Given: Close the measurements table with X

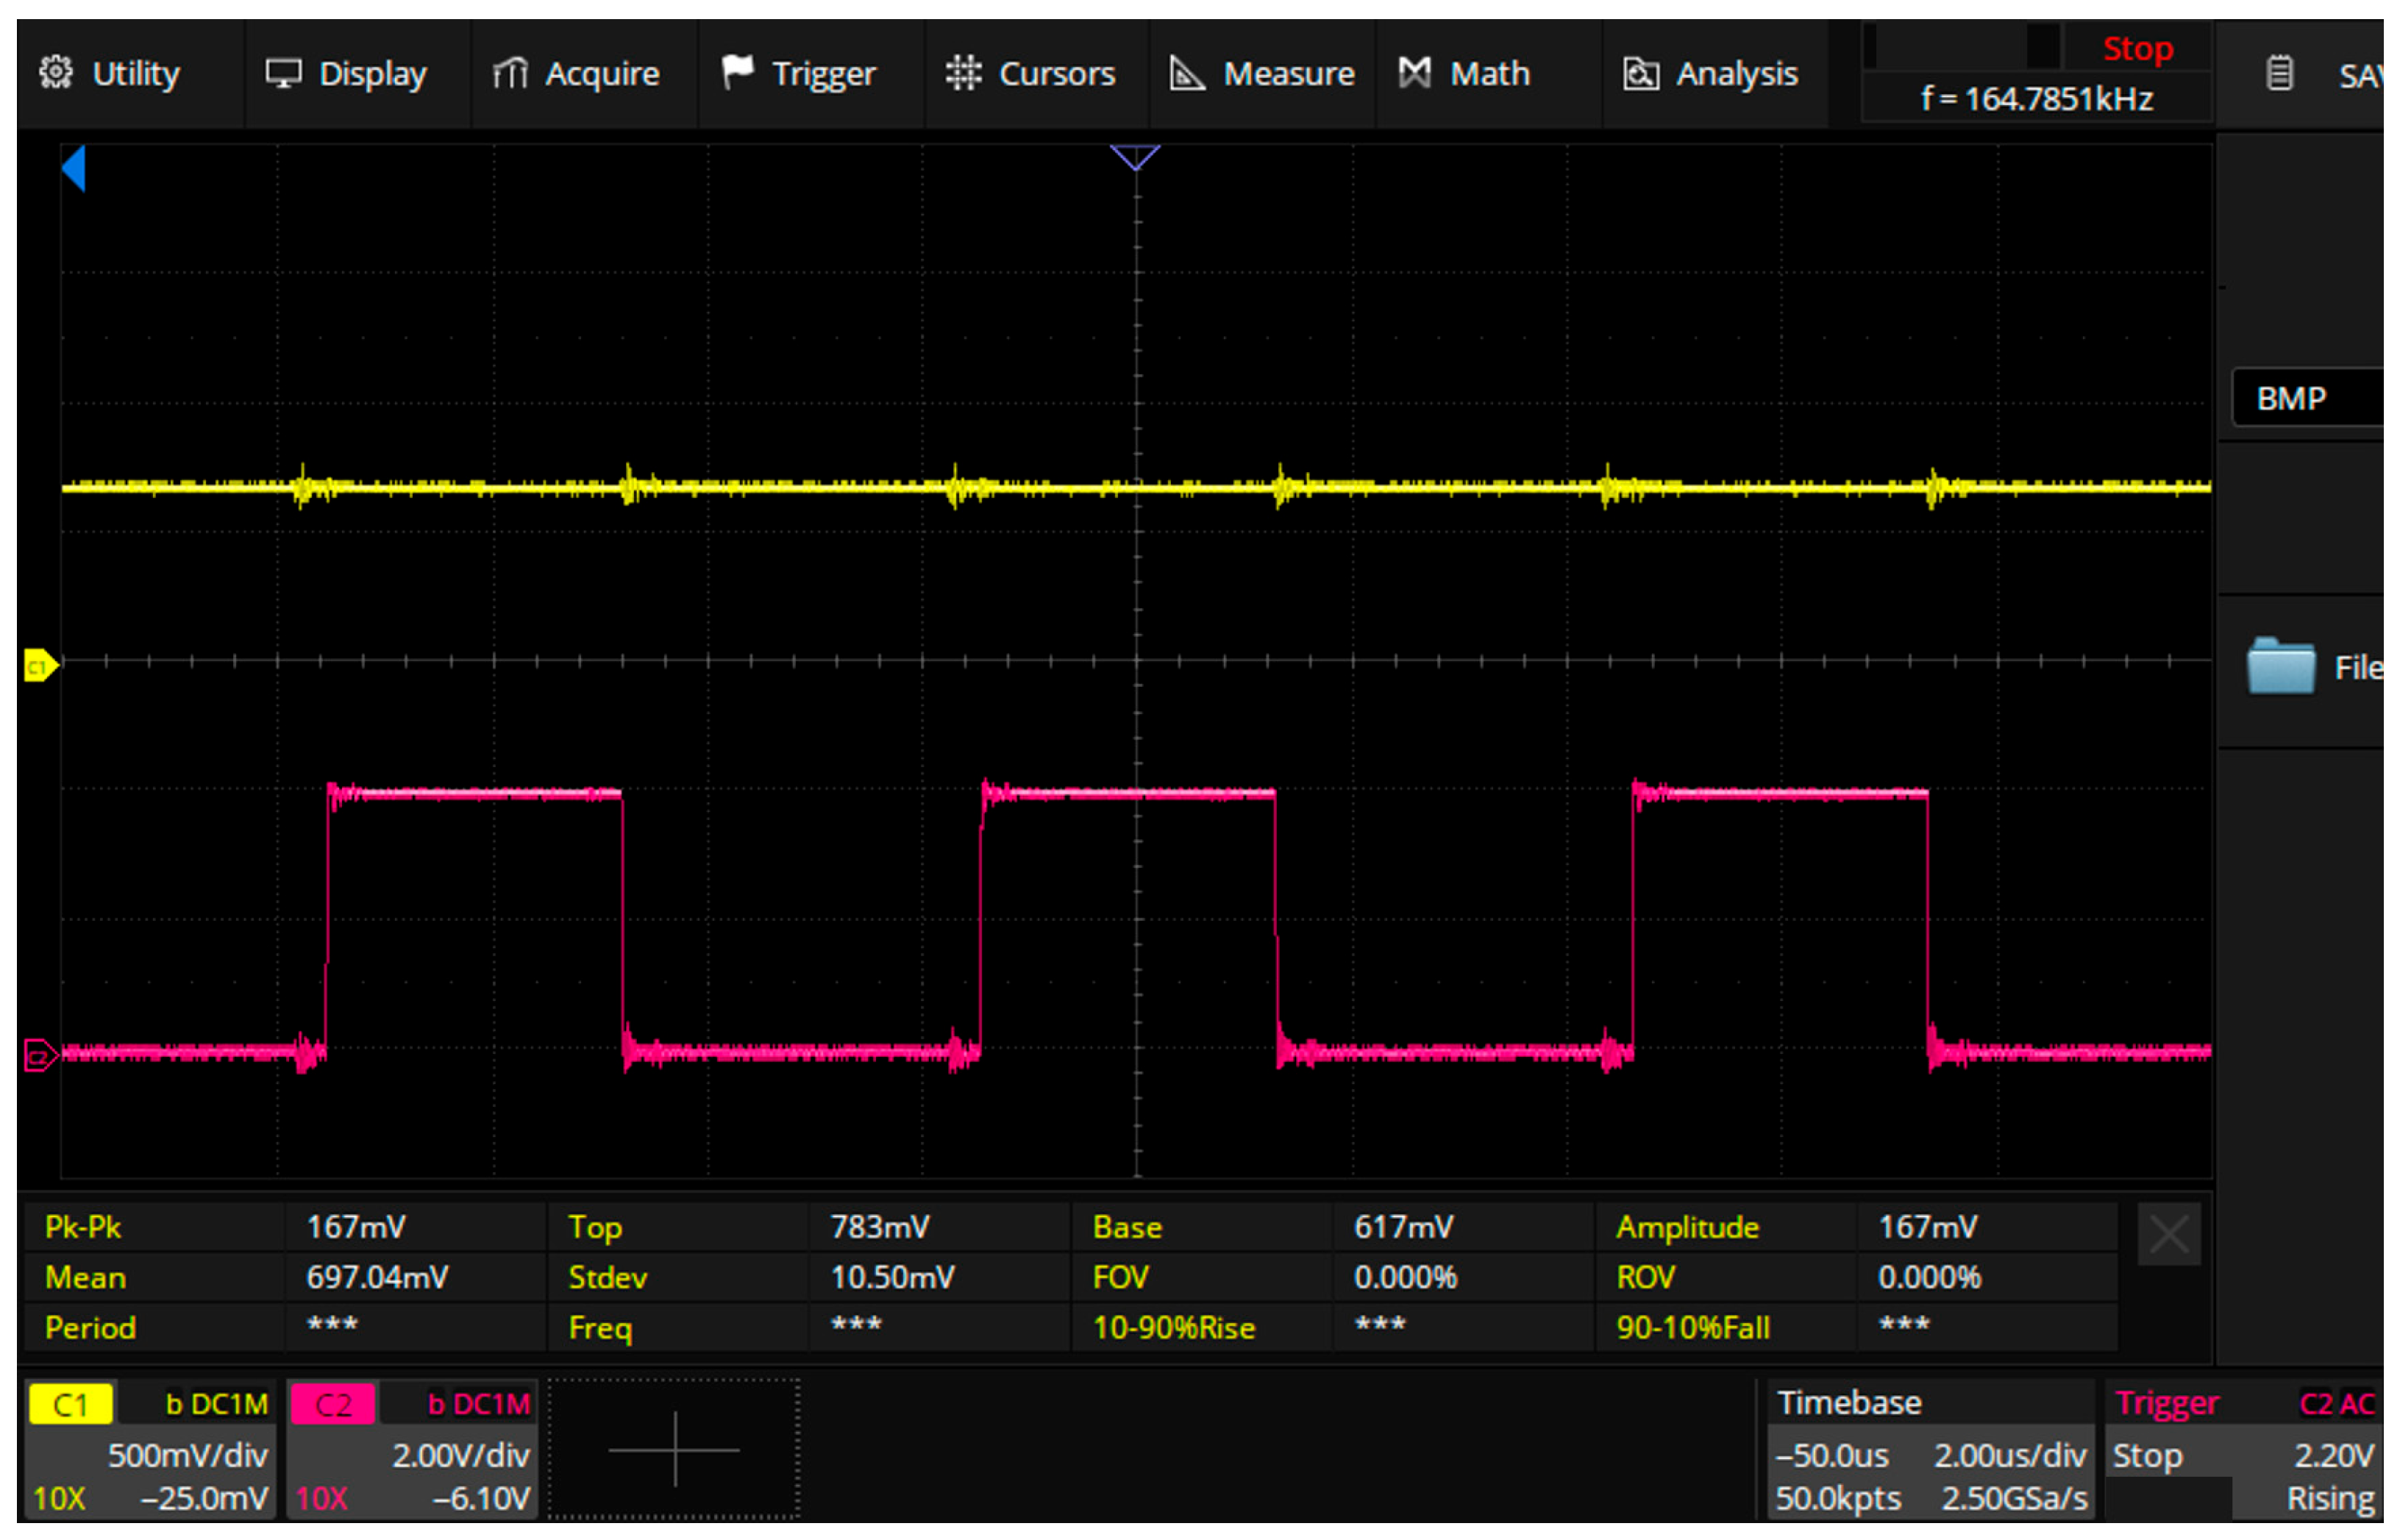Looking at the screenshot, I should [2169, 1235].
